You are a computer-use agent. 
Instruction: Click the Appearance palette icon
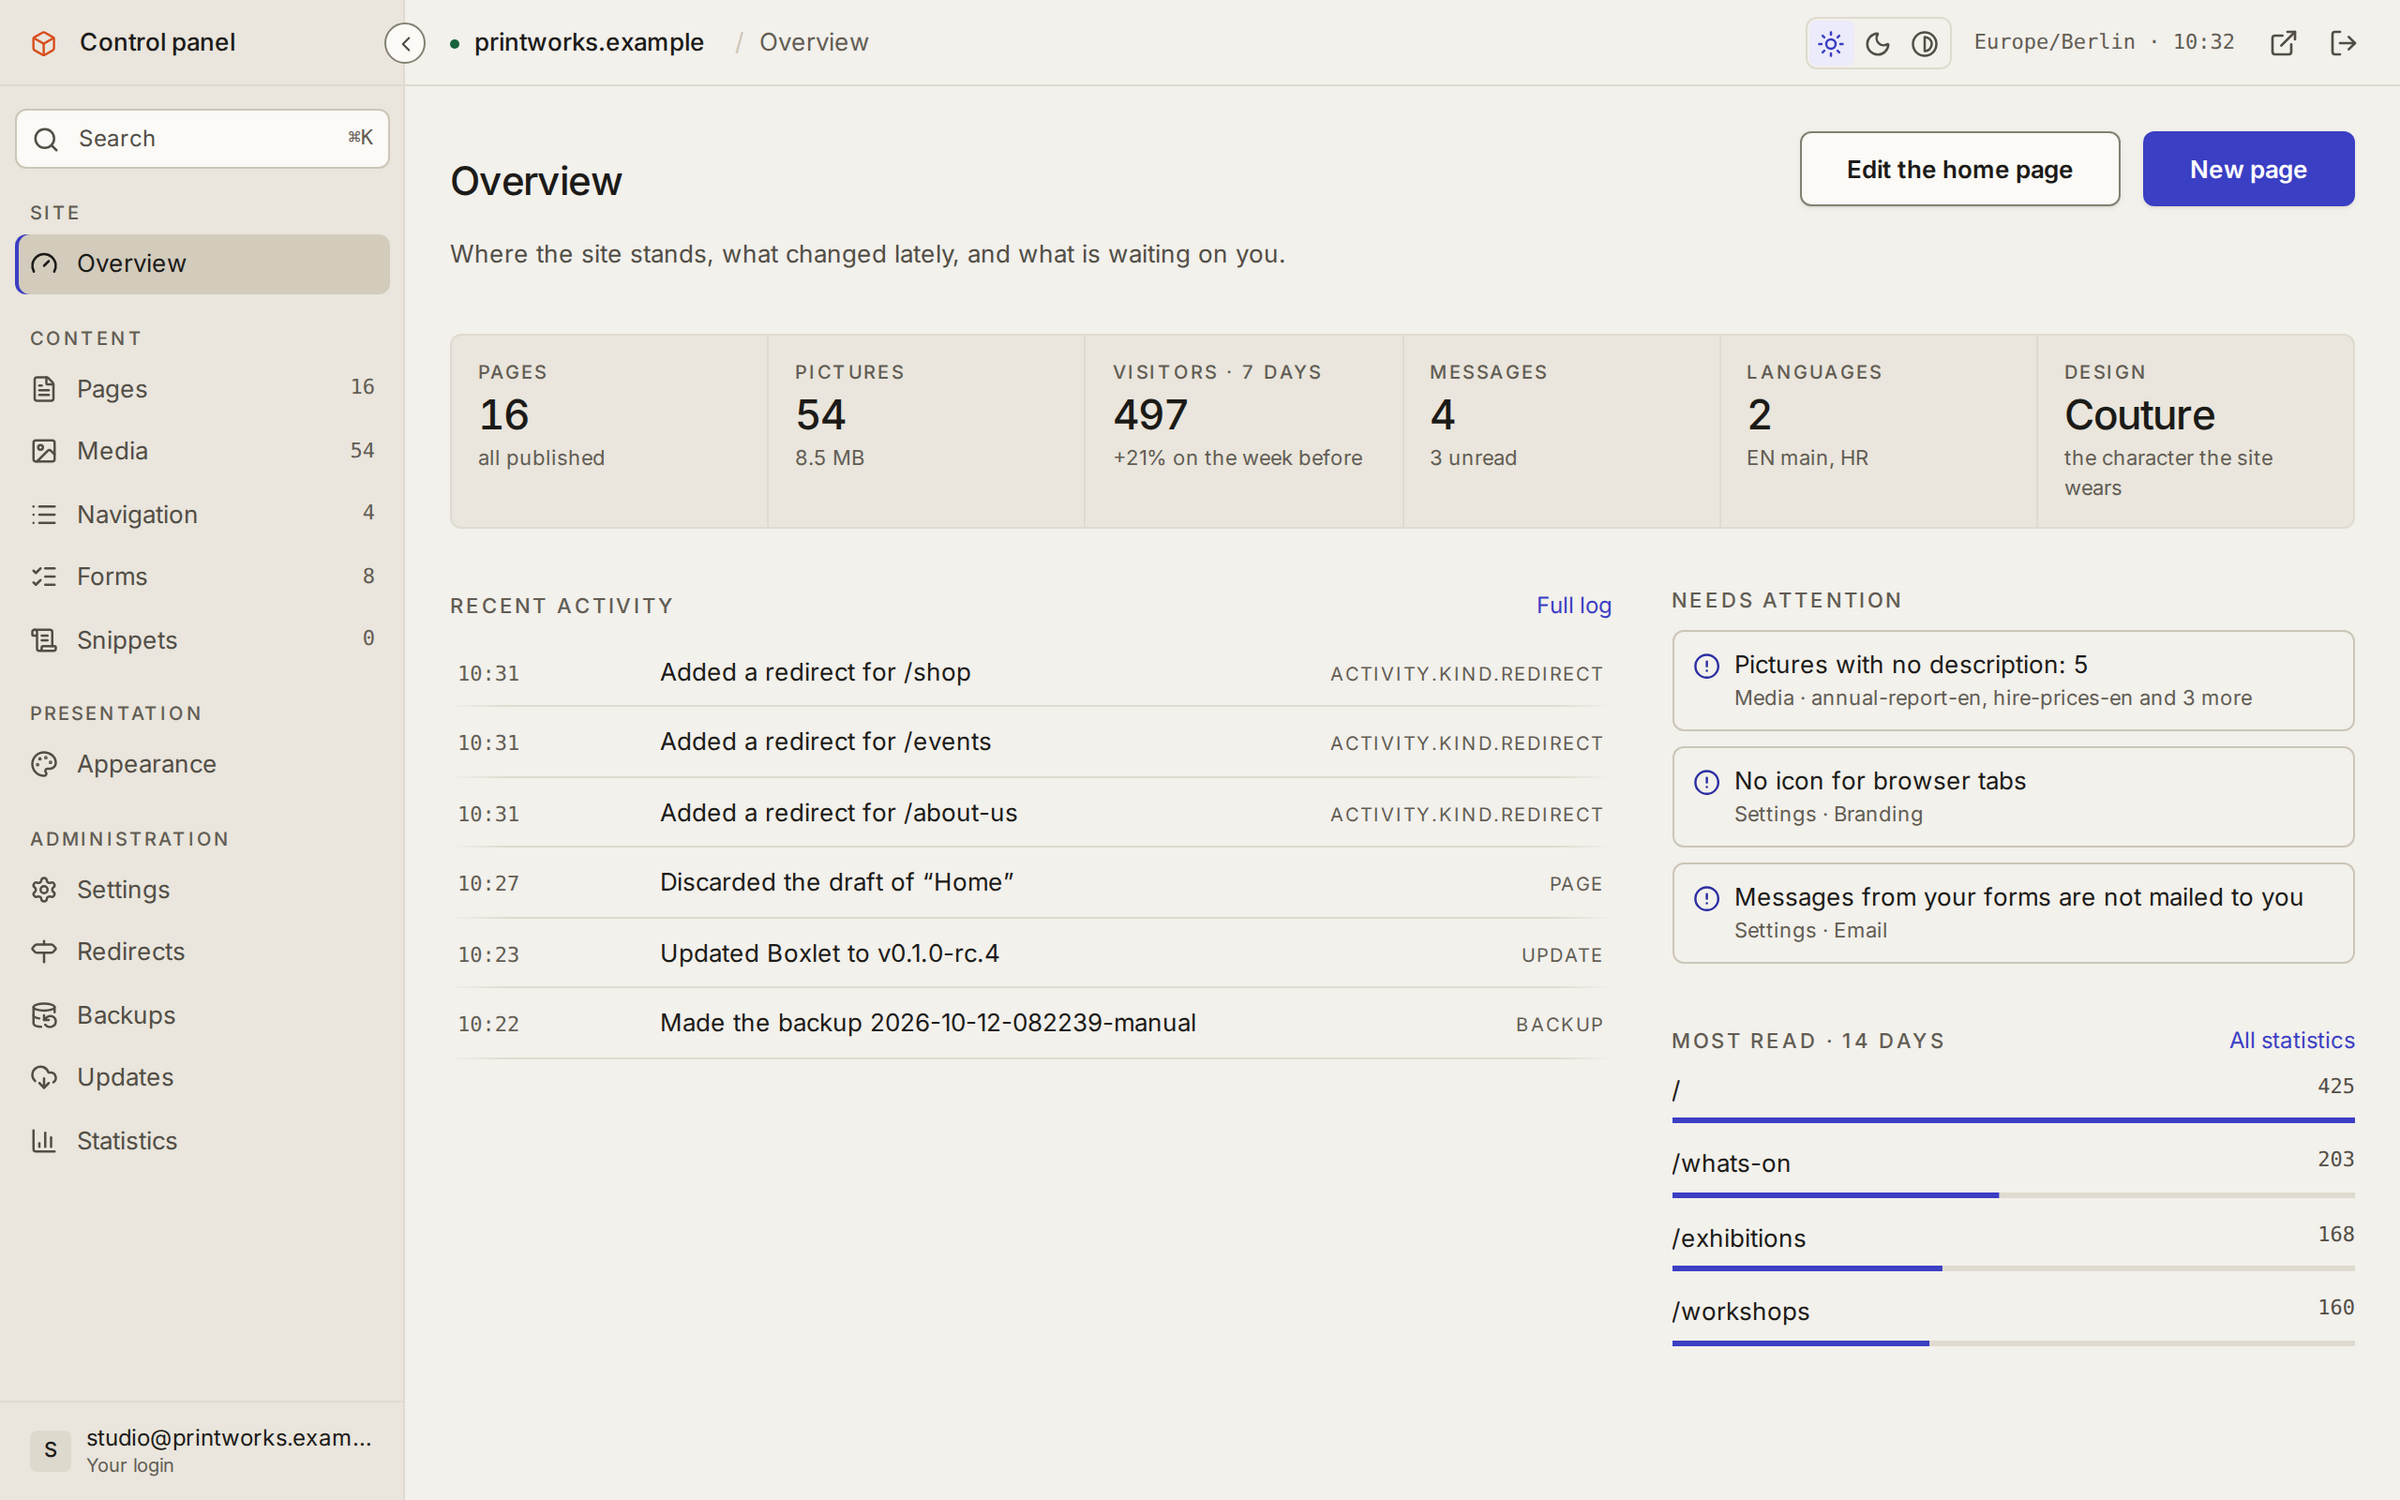click(x=44, y=764)
